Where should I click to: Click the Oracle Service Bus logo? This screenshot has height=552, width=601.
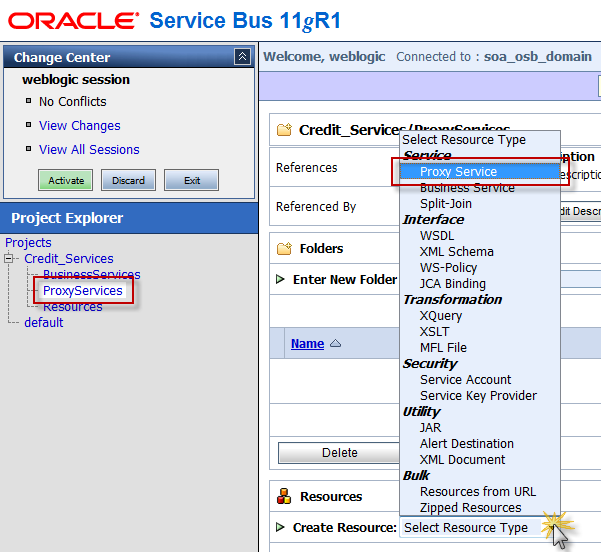click(x=174, y=21)
